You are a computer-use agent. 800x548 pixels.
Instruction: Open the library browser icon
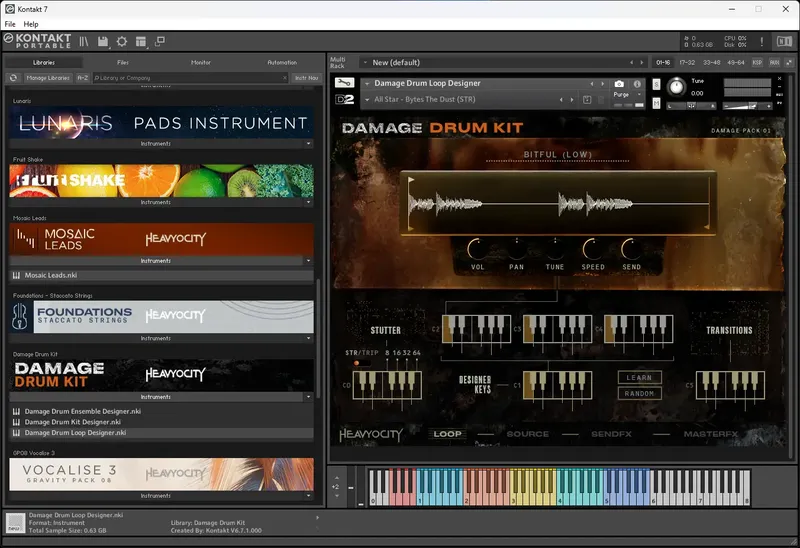coord(84,41)
